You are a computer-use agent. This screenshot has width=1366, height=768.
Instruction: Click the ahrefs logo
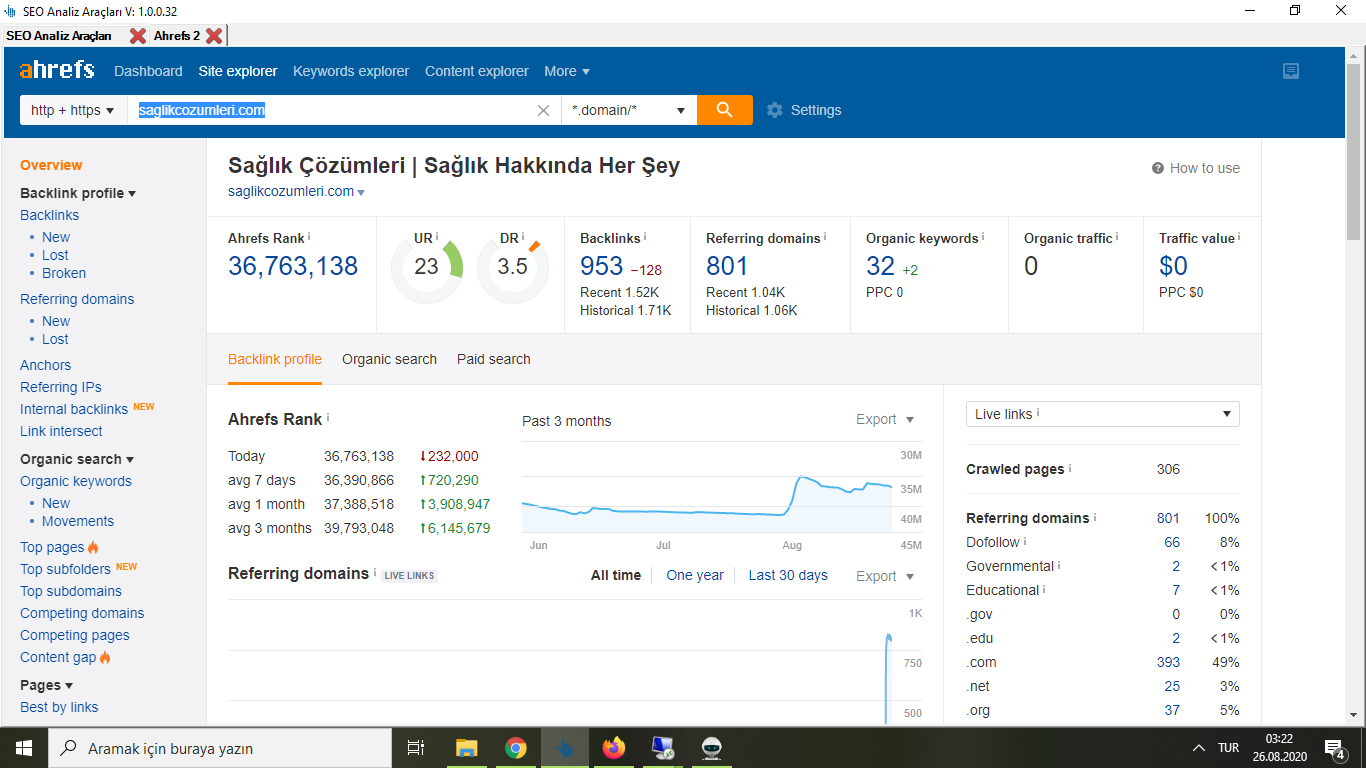57,70
